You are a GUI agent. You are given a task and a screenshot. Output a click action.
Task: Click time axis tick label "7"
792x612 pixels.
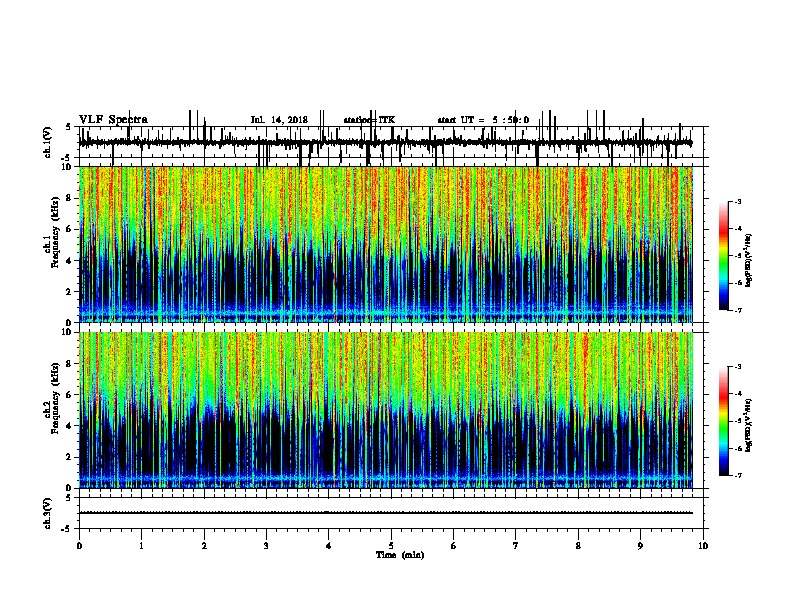[x=516, y=546]
